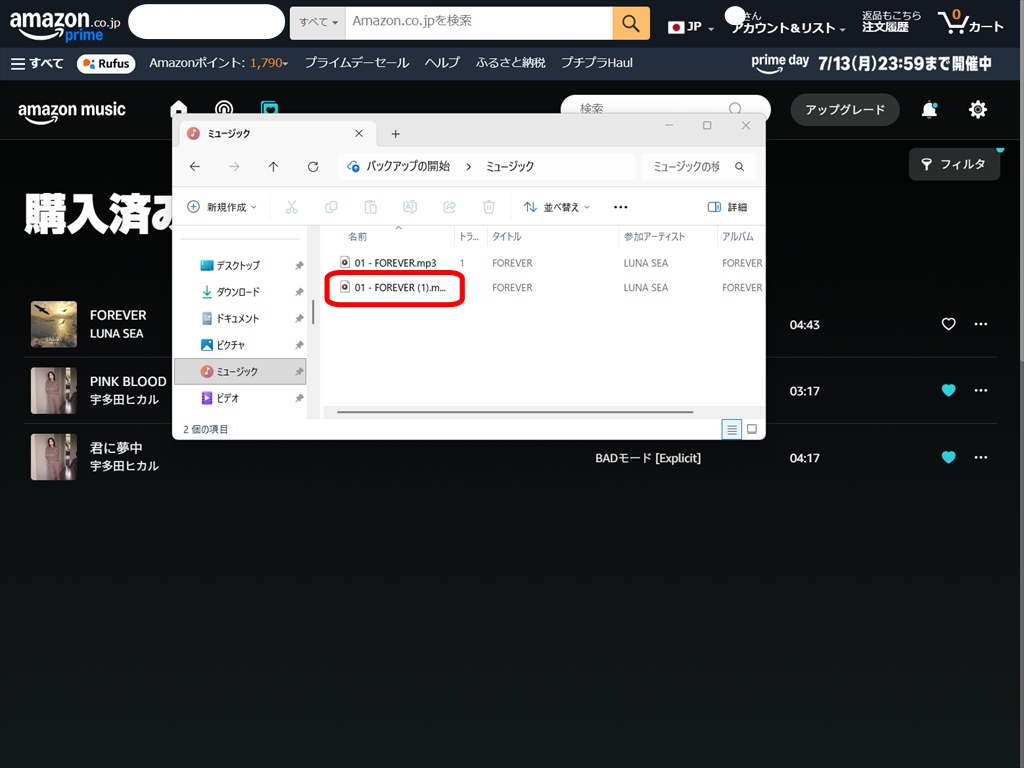Select ドキュメント in Explorer sidebar
This screenshot has width=1024, height=768.
click(240, 318)
